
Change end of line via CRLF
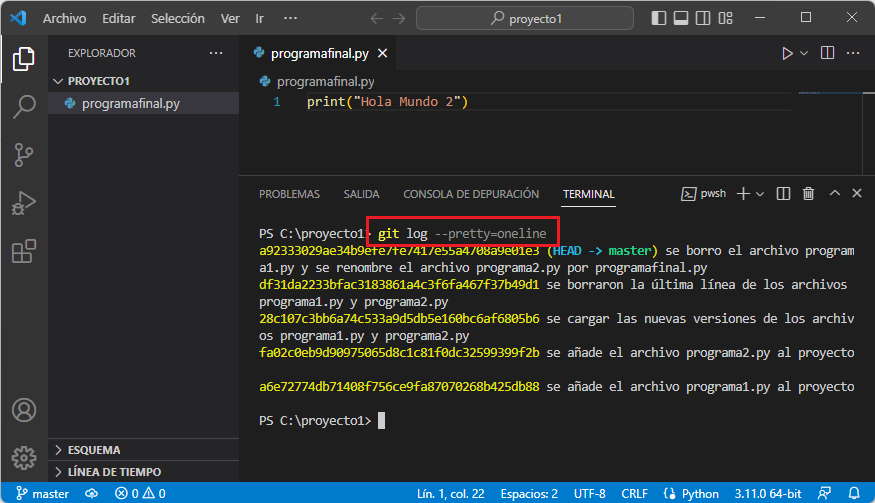(x=634, y=494)
